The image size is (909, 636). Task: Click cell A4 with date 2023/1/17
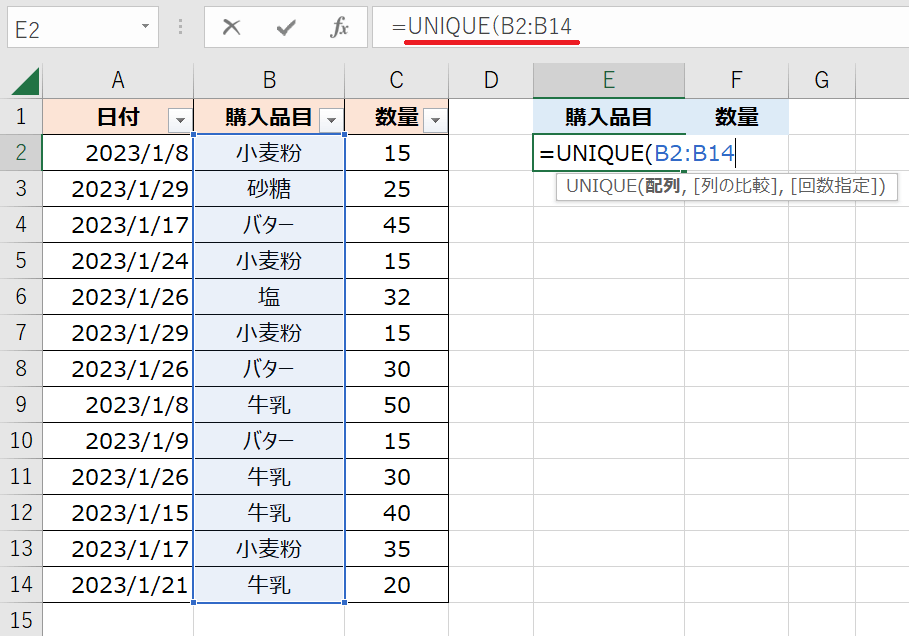click(119, 225)
